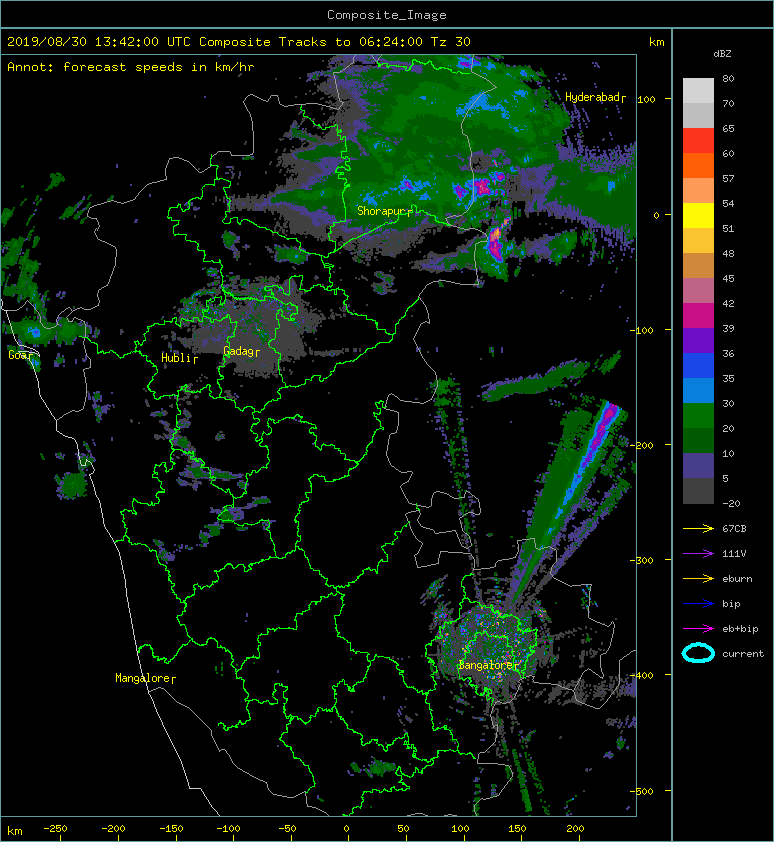Viewport: 774px width, 842px height.
Task: Click the Bangalore city label
Action: [x=488, y=665]
